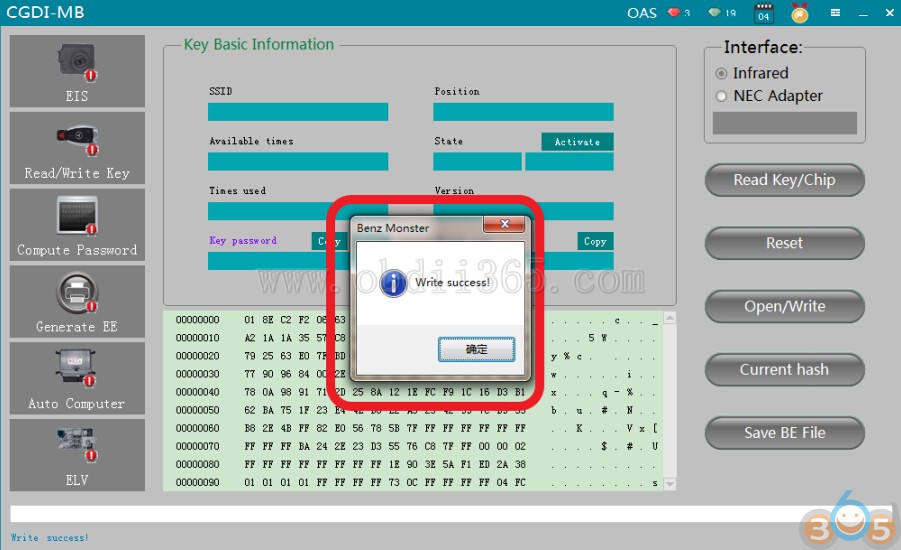Click the Save BE File button

[x=784, y=433]
